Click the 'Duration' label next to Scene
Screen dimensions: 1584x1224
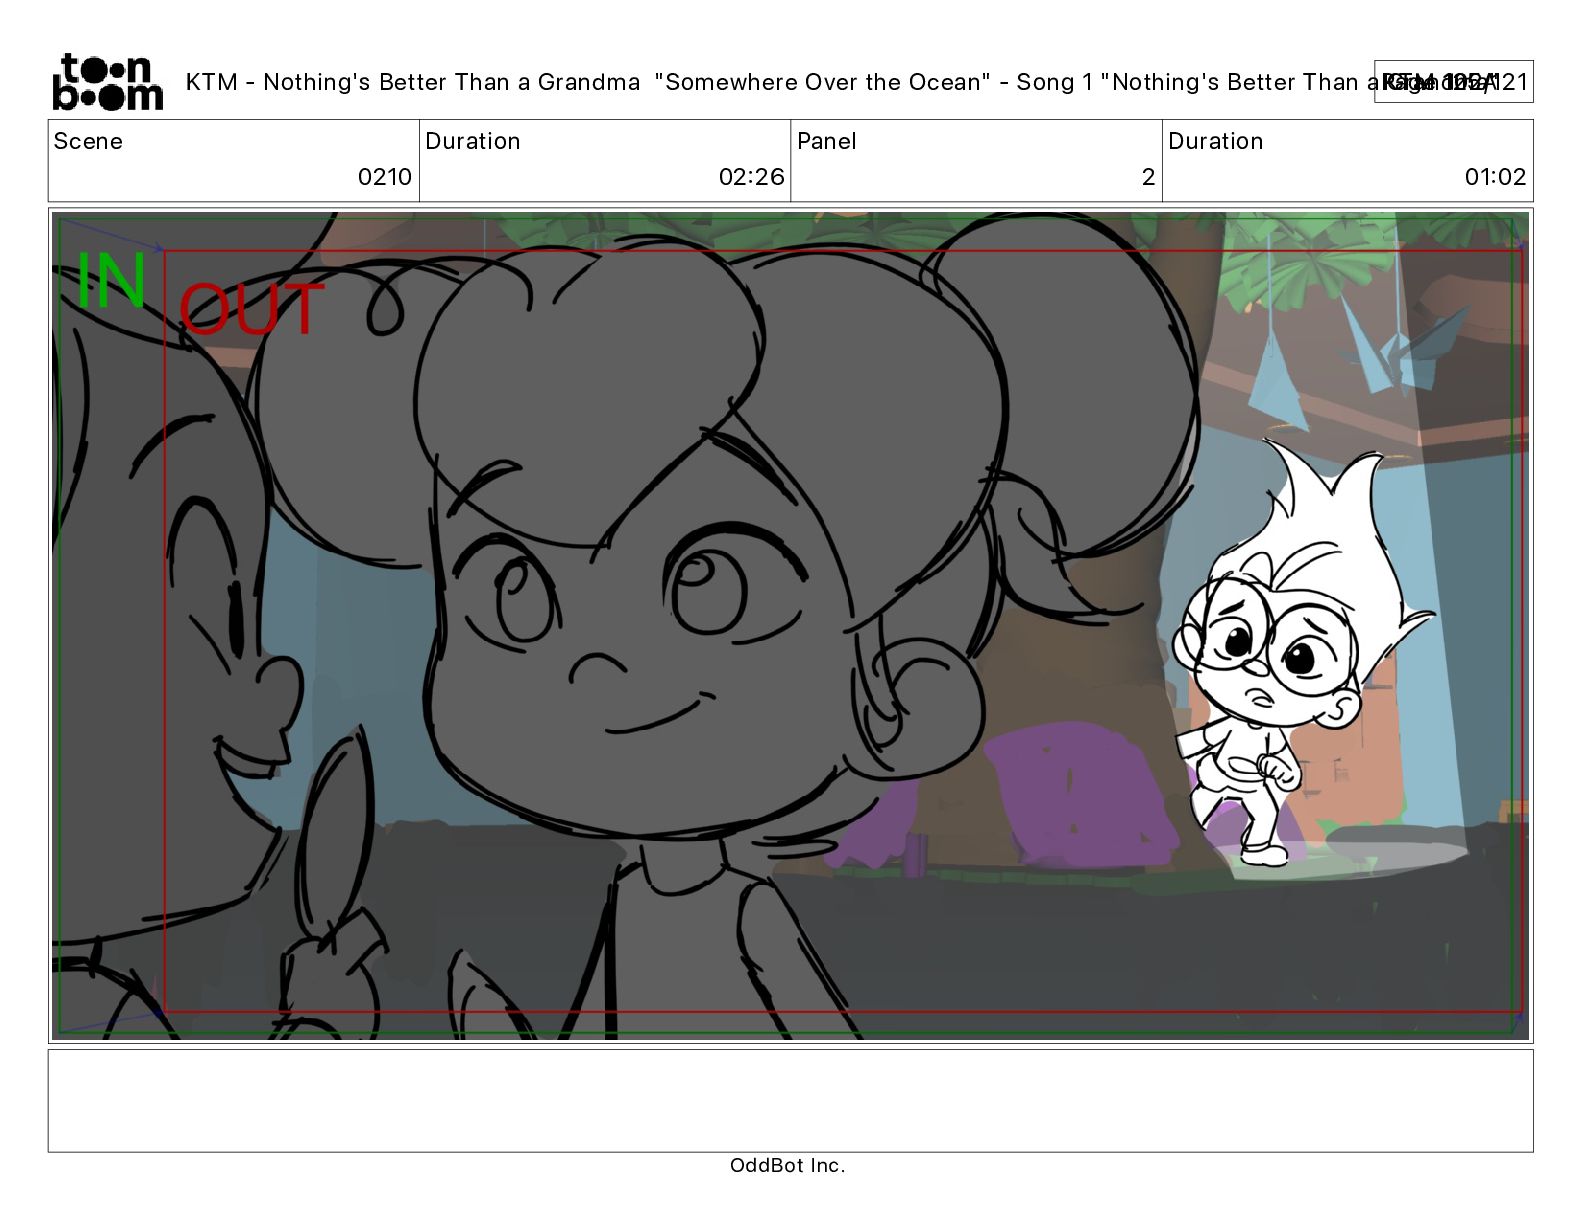click(473, 141)
